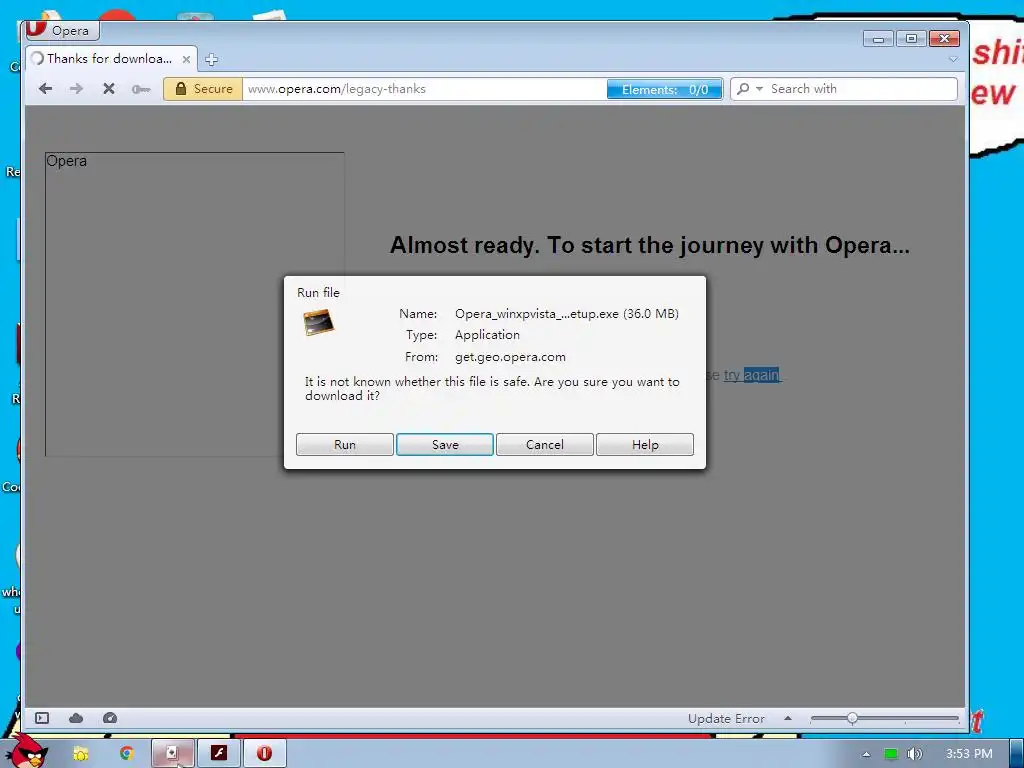This screenshot has width=1024, height=768.
Task: Click the 3:53 PM clock
Action: pos(969,754)
